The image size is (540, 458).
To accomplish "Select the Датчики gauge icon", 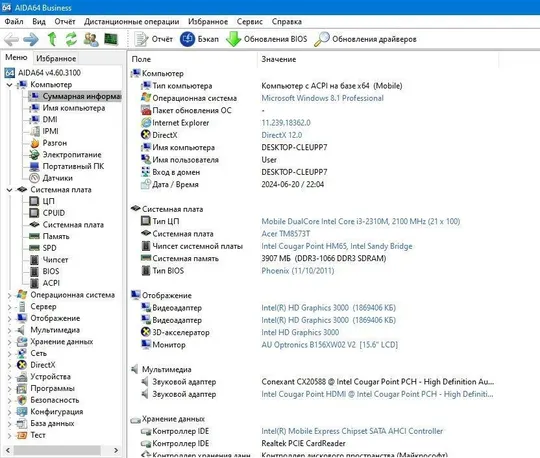I will pyautogui.click(x=34, y=178).
